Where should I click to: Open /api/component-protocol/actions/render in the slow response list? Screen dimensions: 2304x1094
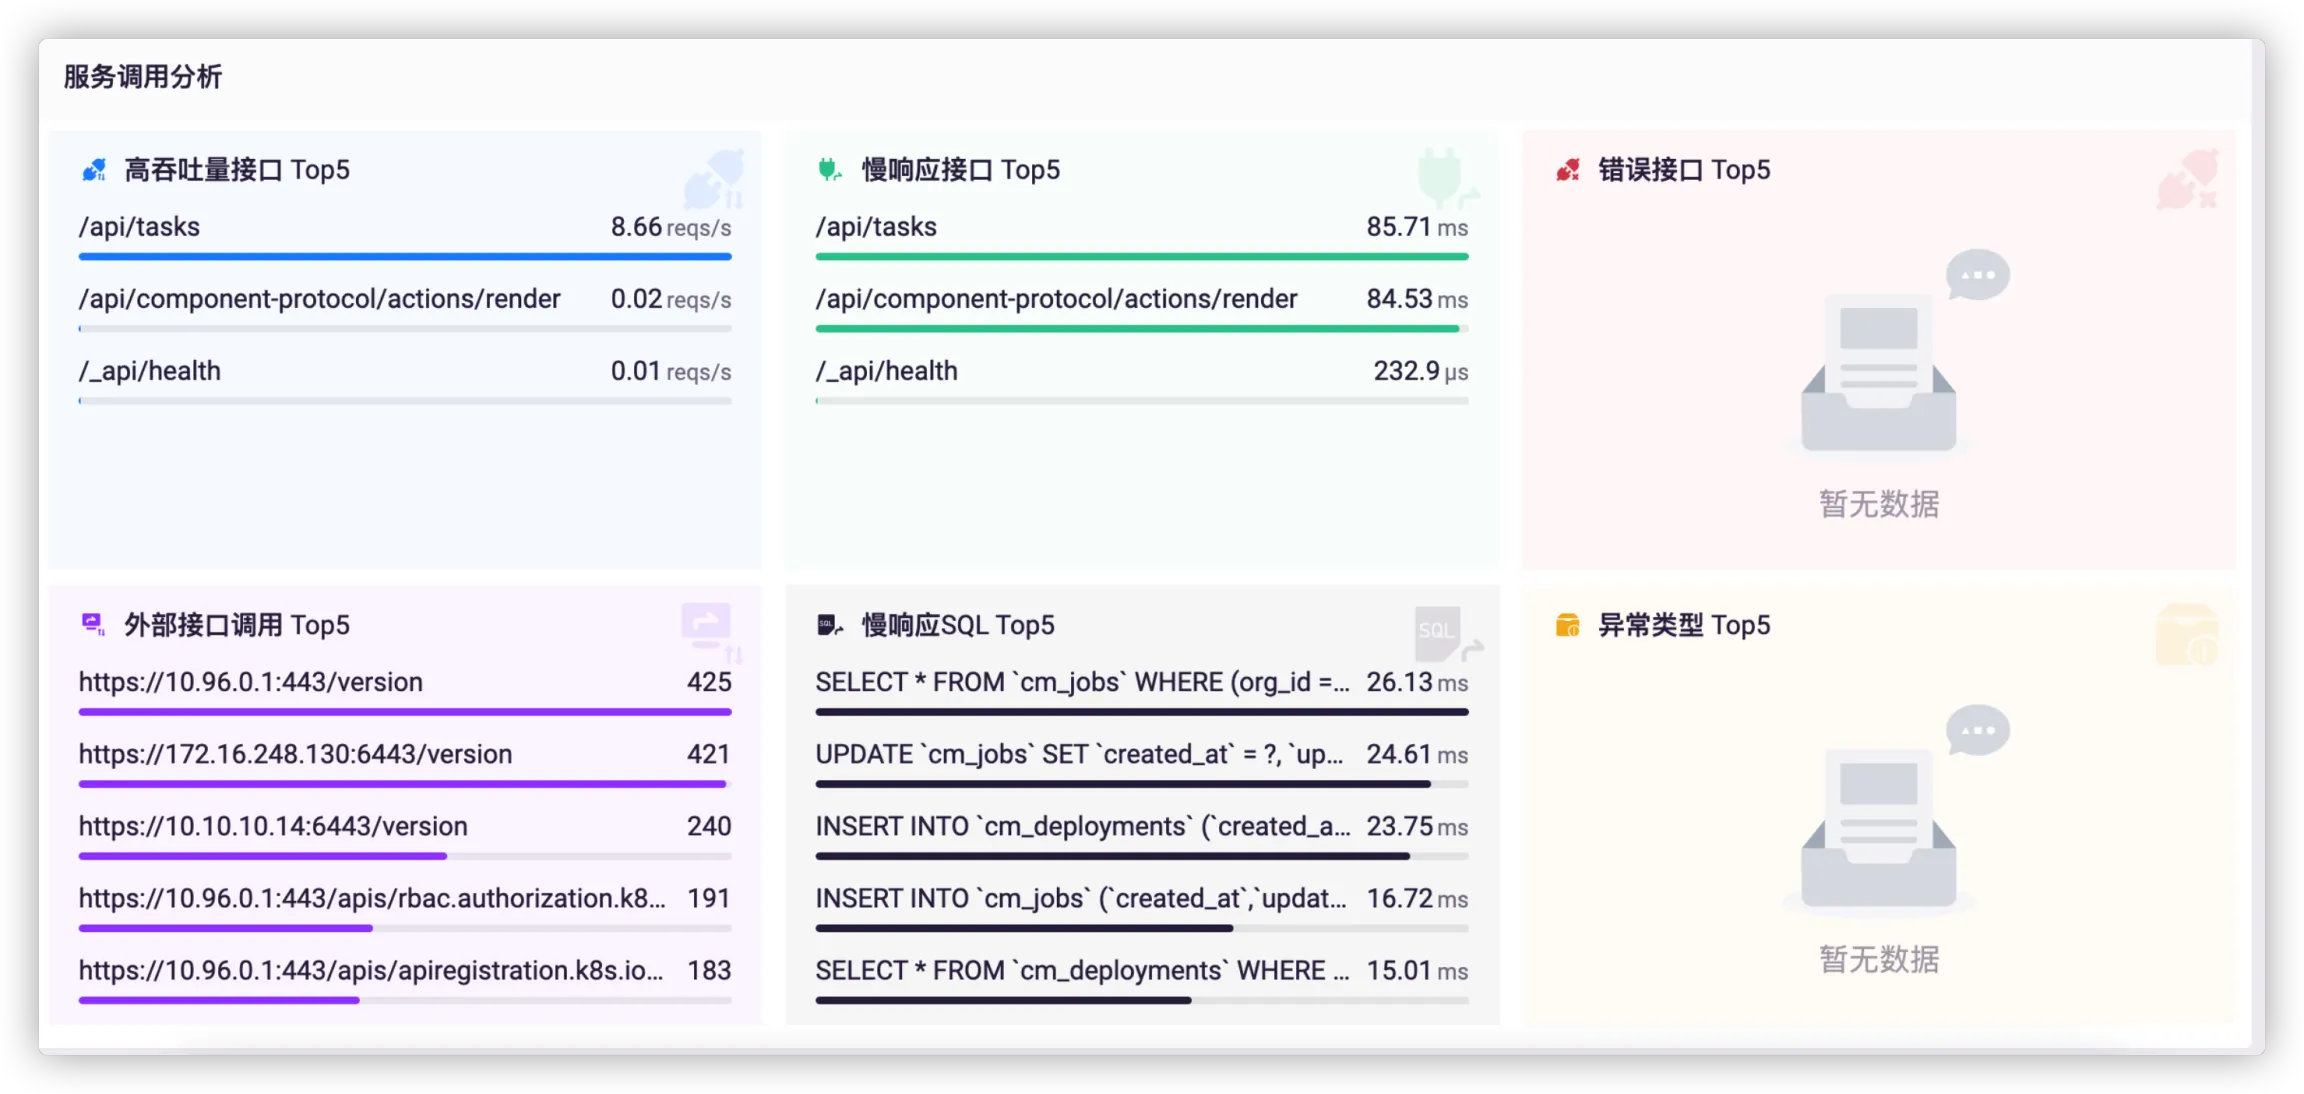tap(1056, 299)
